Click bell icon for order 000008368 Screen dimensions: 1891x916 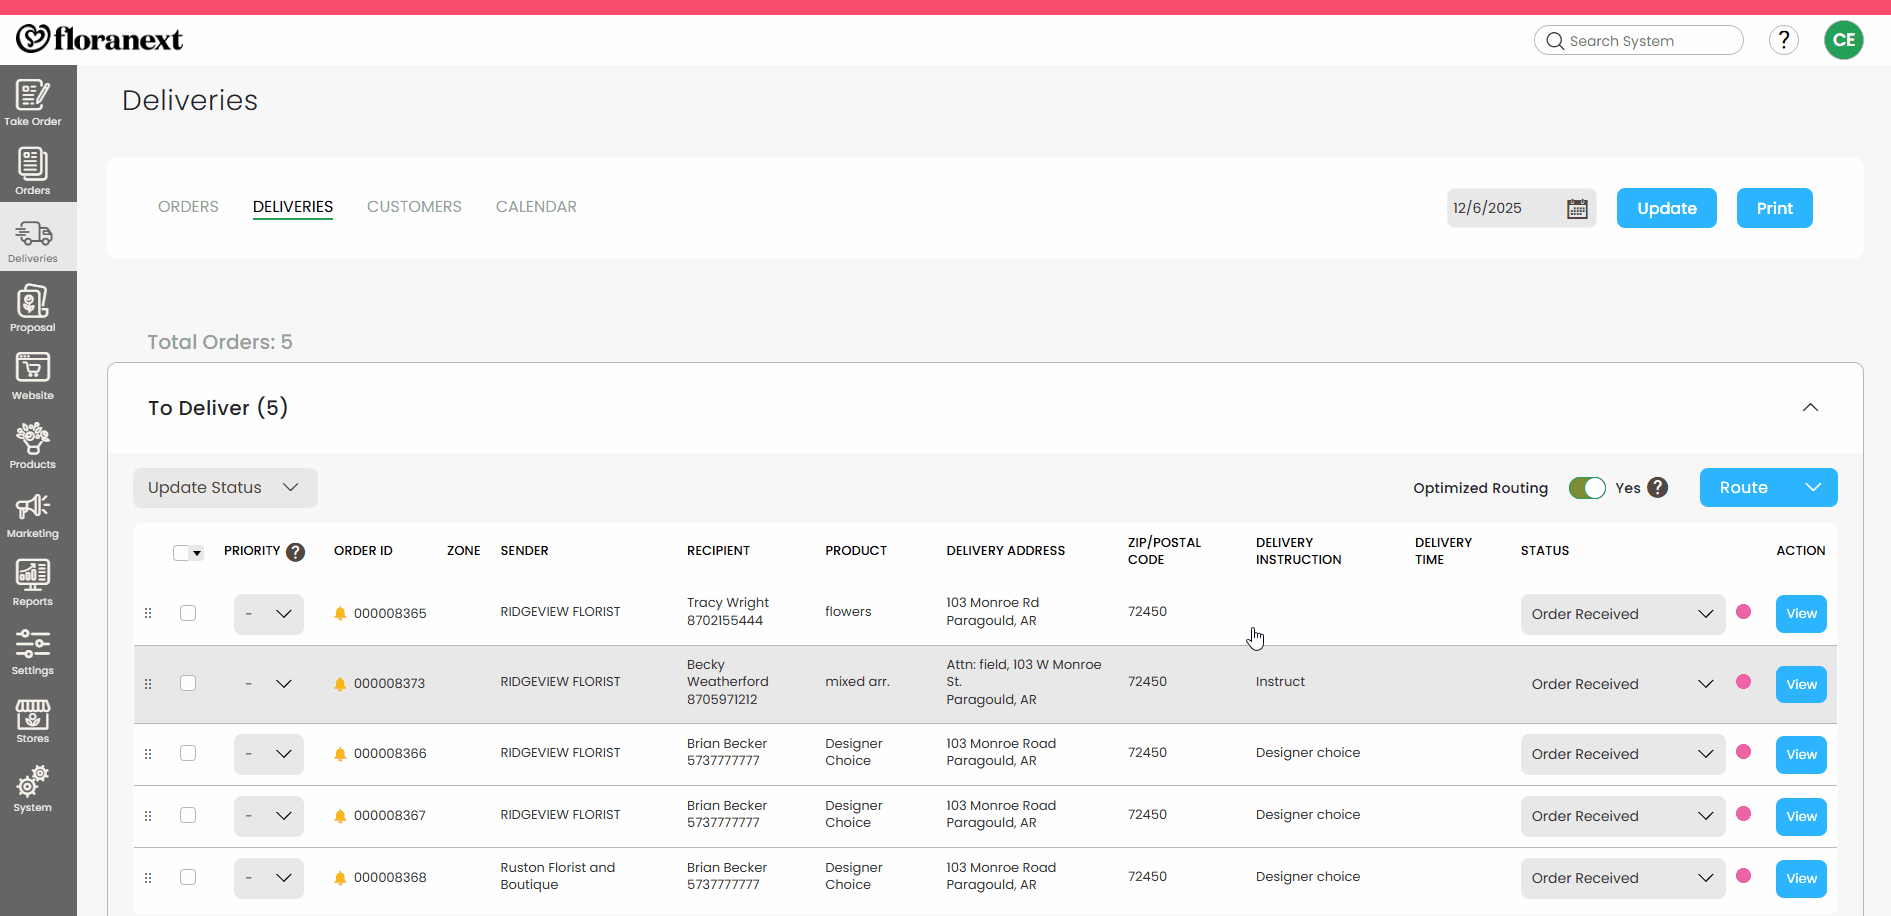[x=340, y=878]
